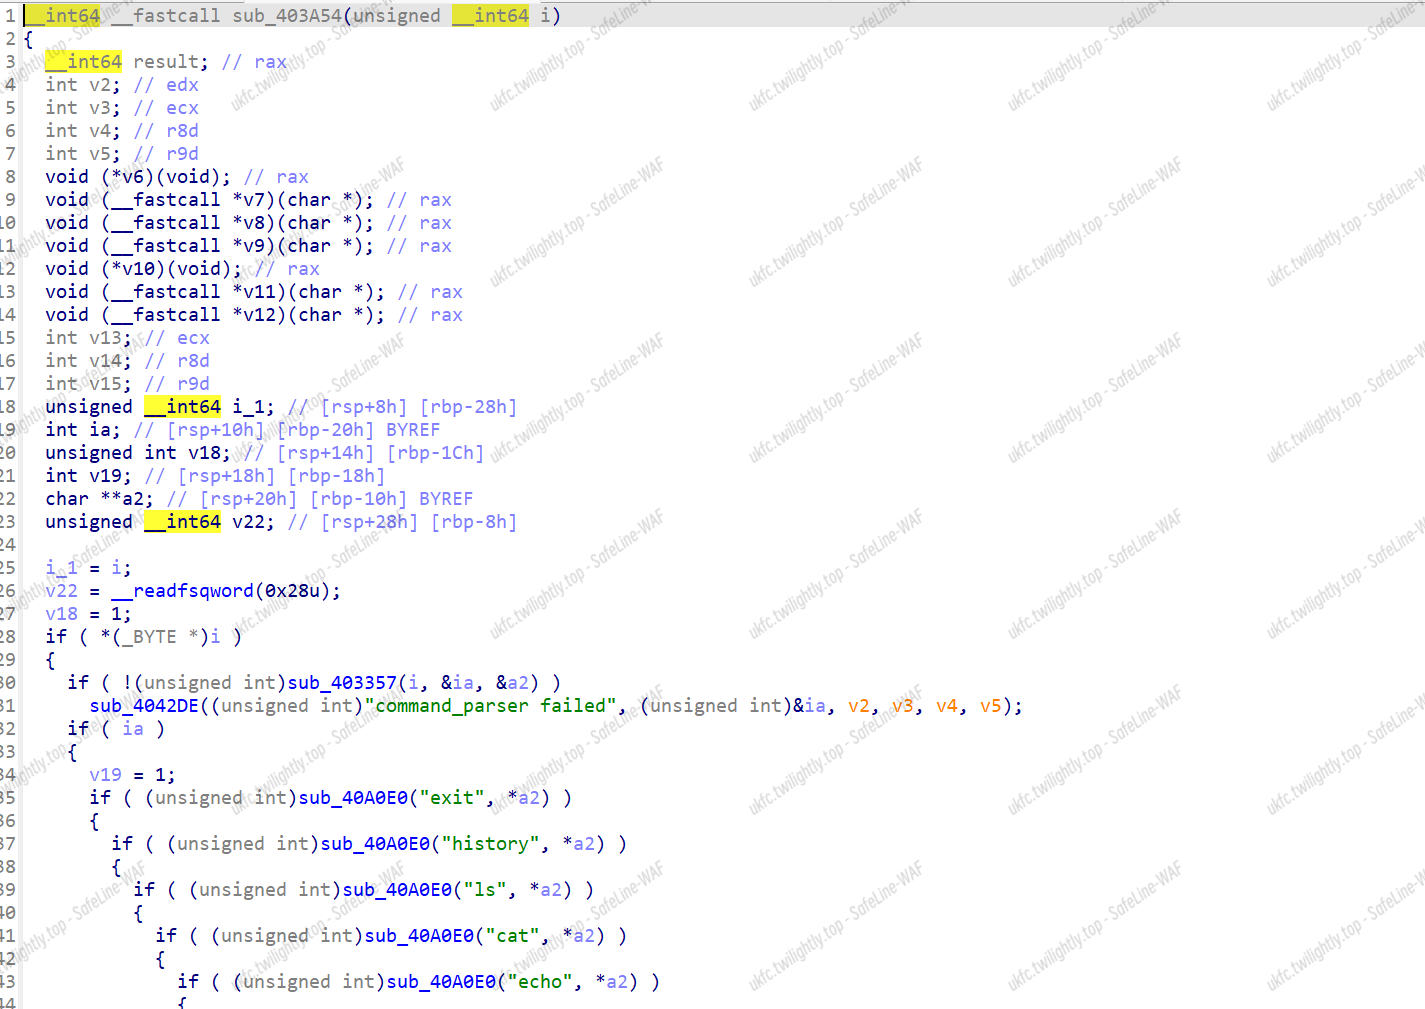Click the "ls" string literal

tap(485, 890)
